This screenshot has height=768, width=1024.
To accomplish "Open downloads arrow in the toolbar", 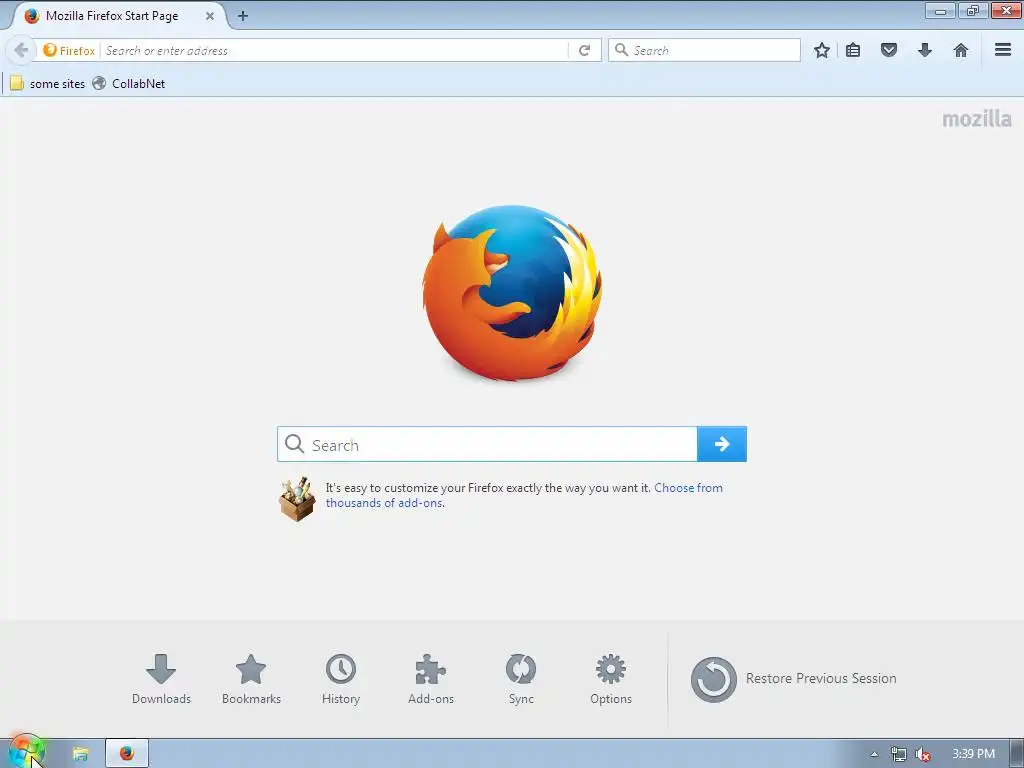I will [x=925, y=50].
